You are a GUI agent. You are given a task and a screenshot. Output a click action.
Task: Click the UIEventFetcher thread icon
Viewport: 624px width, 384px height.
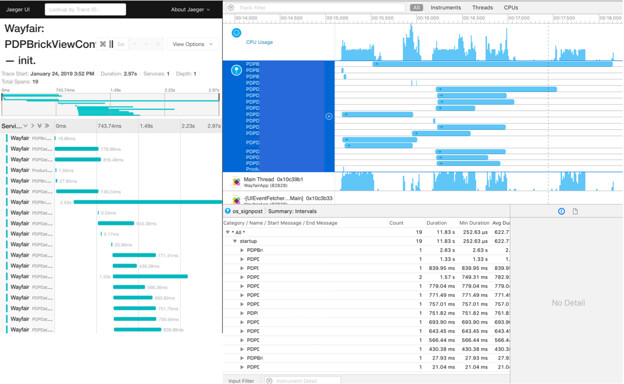236,200
